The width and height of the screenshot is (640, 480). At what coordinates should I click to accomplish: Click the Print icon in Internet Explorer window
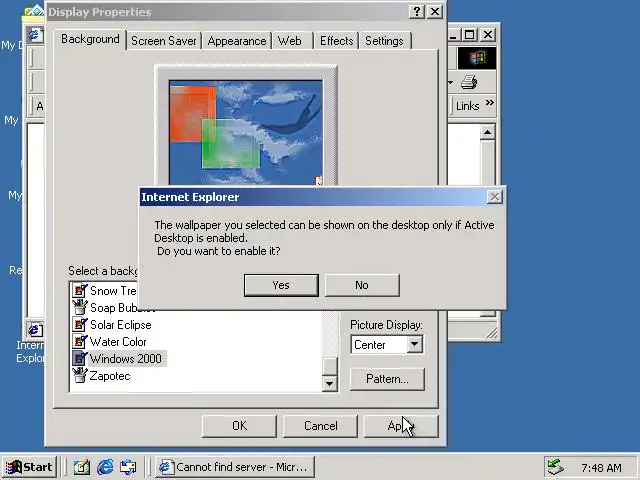(x=469, y=82)
